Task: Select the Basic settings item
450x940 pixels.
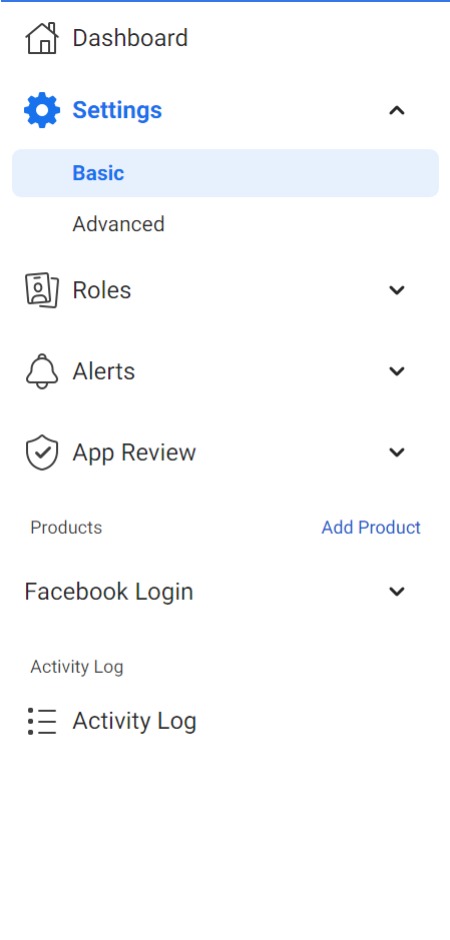Action: (225, 173)
